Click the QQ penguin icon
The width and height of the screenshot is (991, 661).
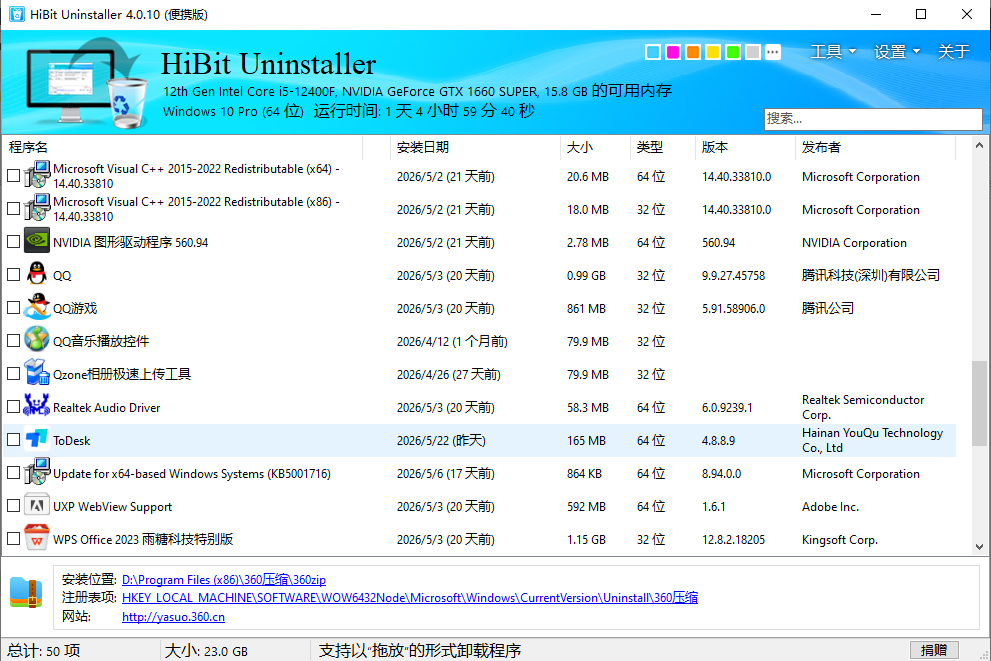coord(37,274)
